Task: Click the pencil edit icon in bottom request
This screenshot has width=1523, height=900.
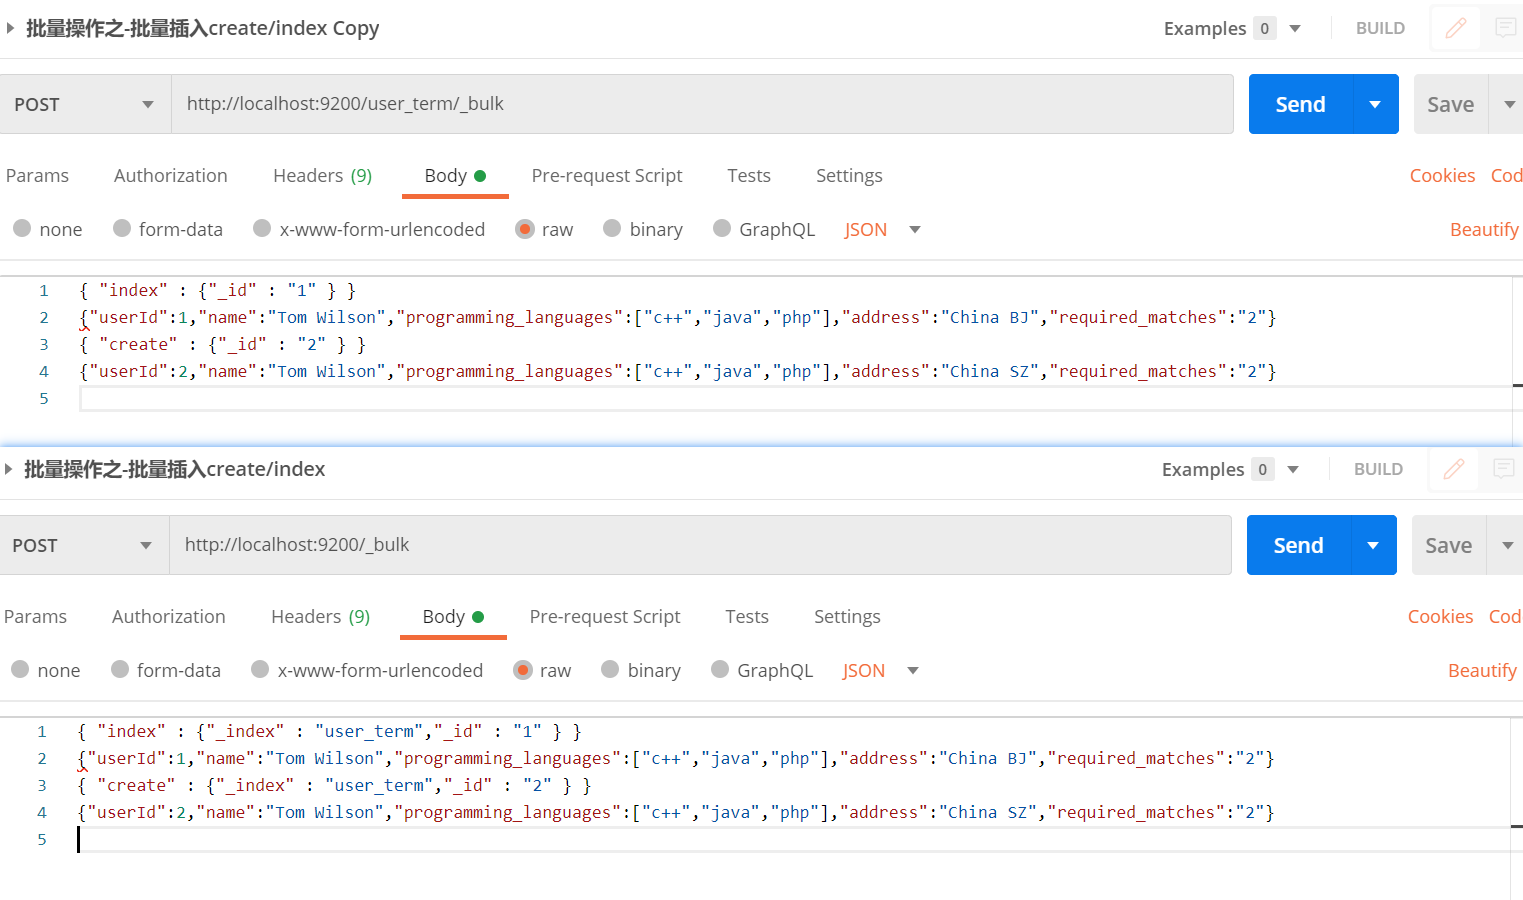Action: (1454, 469)
